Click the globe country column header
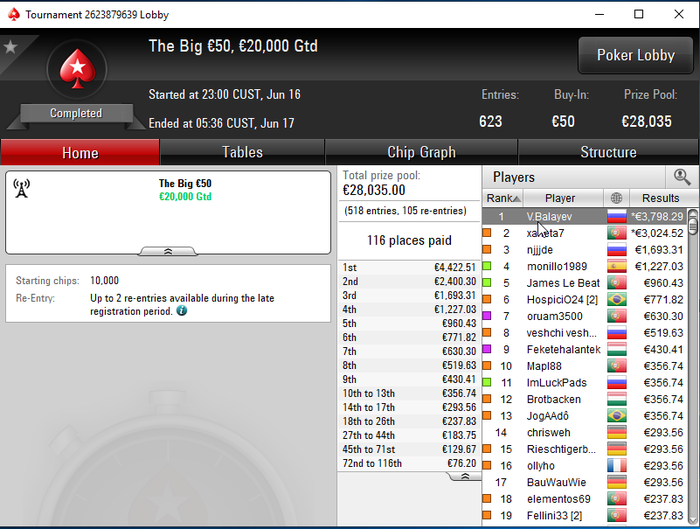 tap(617, 198)
